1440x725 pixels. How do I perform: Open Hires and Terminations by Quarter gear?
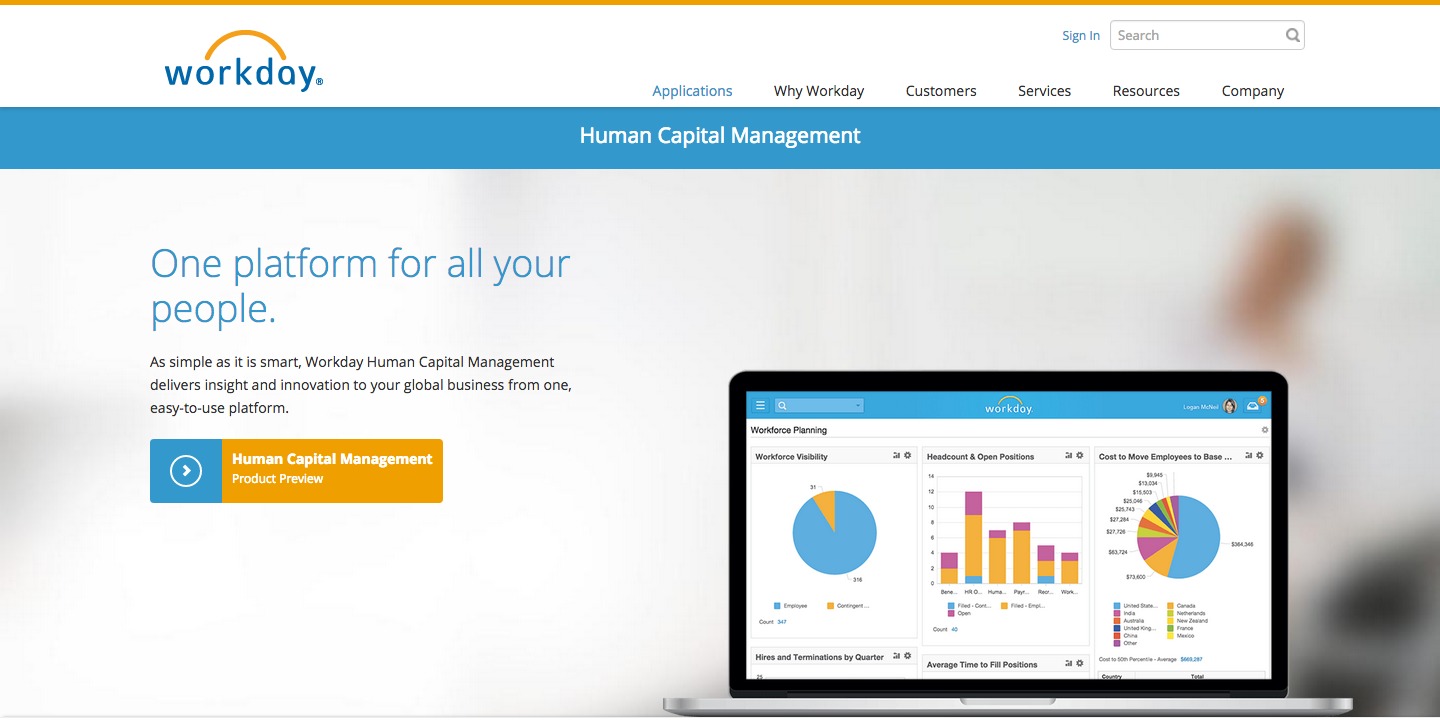pos(908,656)
